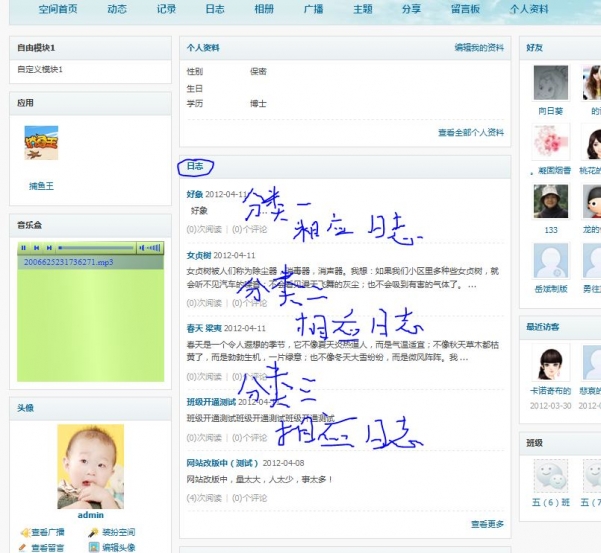The image size is (601, 553).
Task: Open the 分享 navigation tab
Action: 411,9
